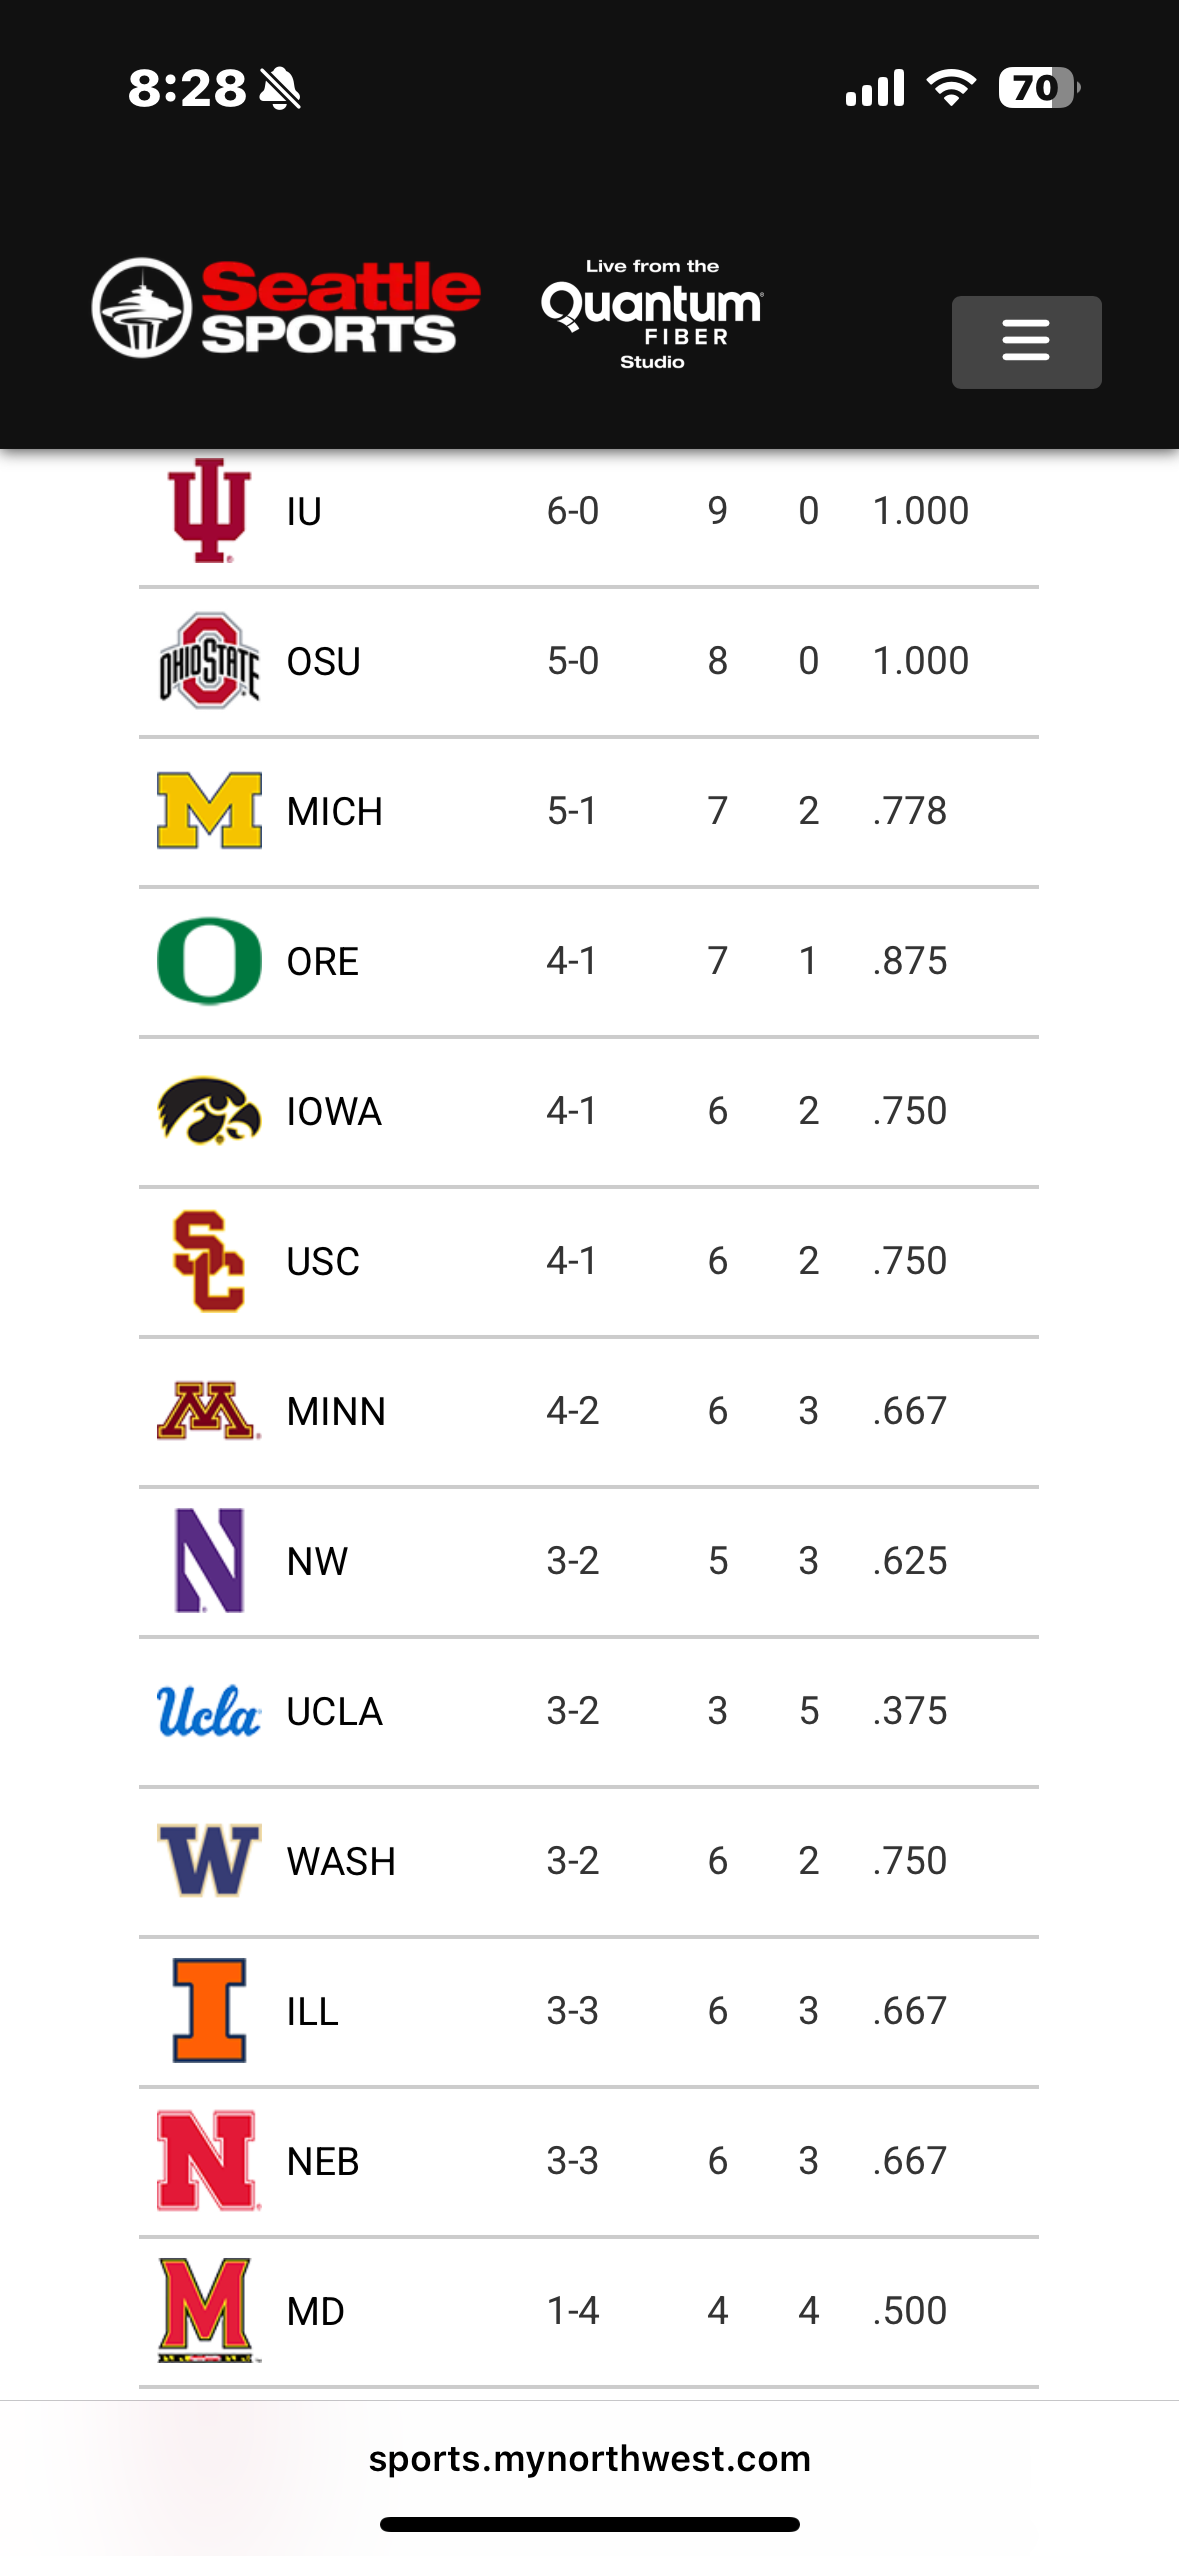Click the Indiana Hoosiers team logo
This screenshot has width=1179, height=2556.
(x=209, y=511)
